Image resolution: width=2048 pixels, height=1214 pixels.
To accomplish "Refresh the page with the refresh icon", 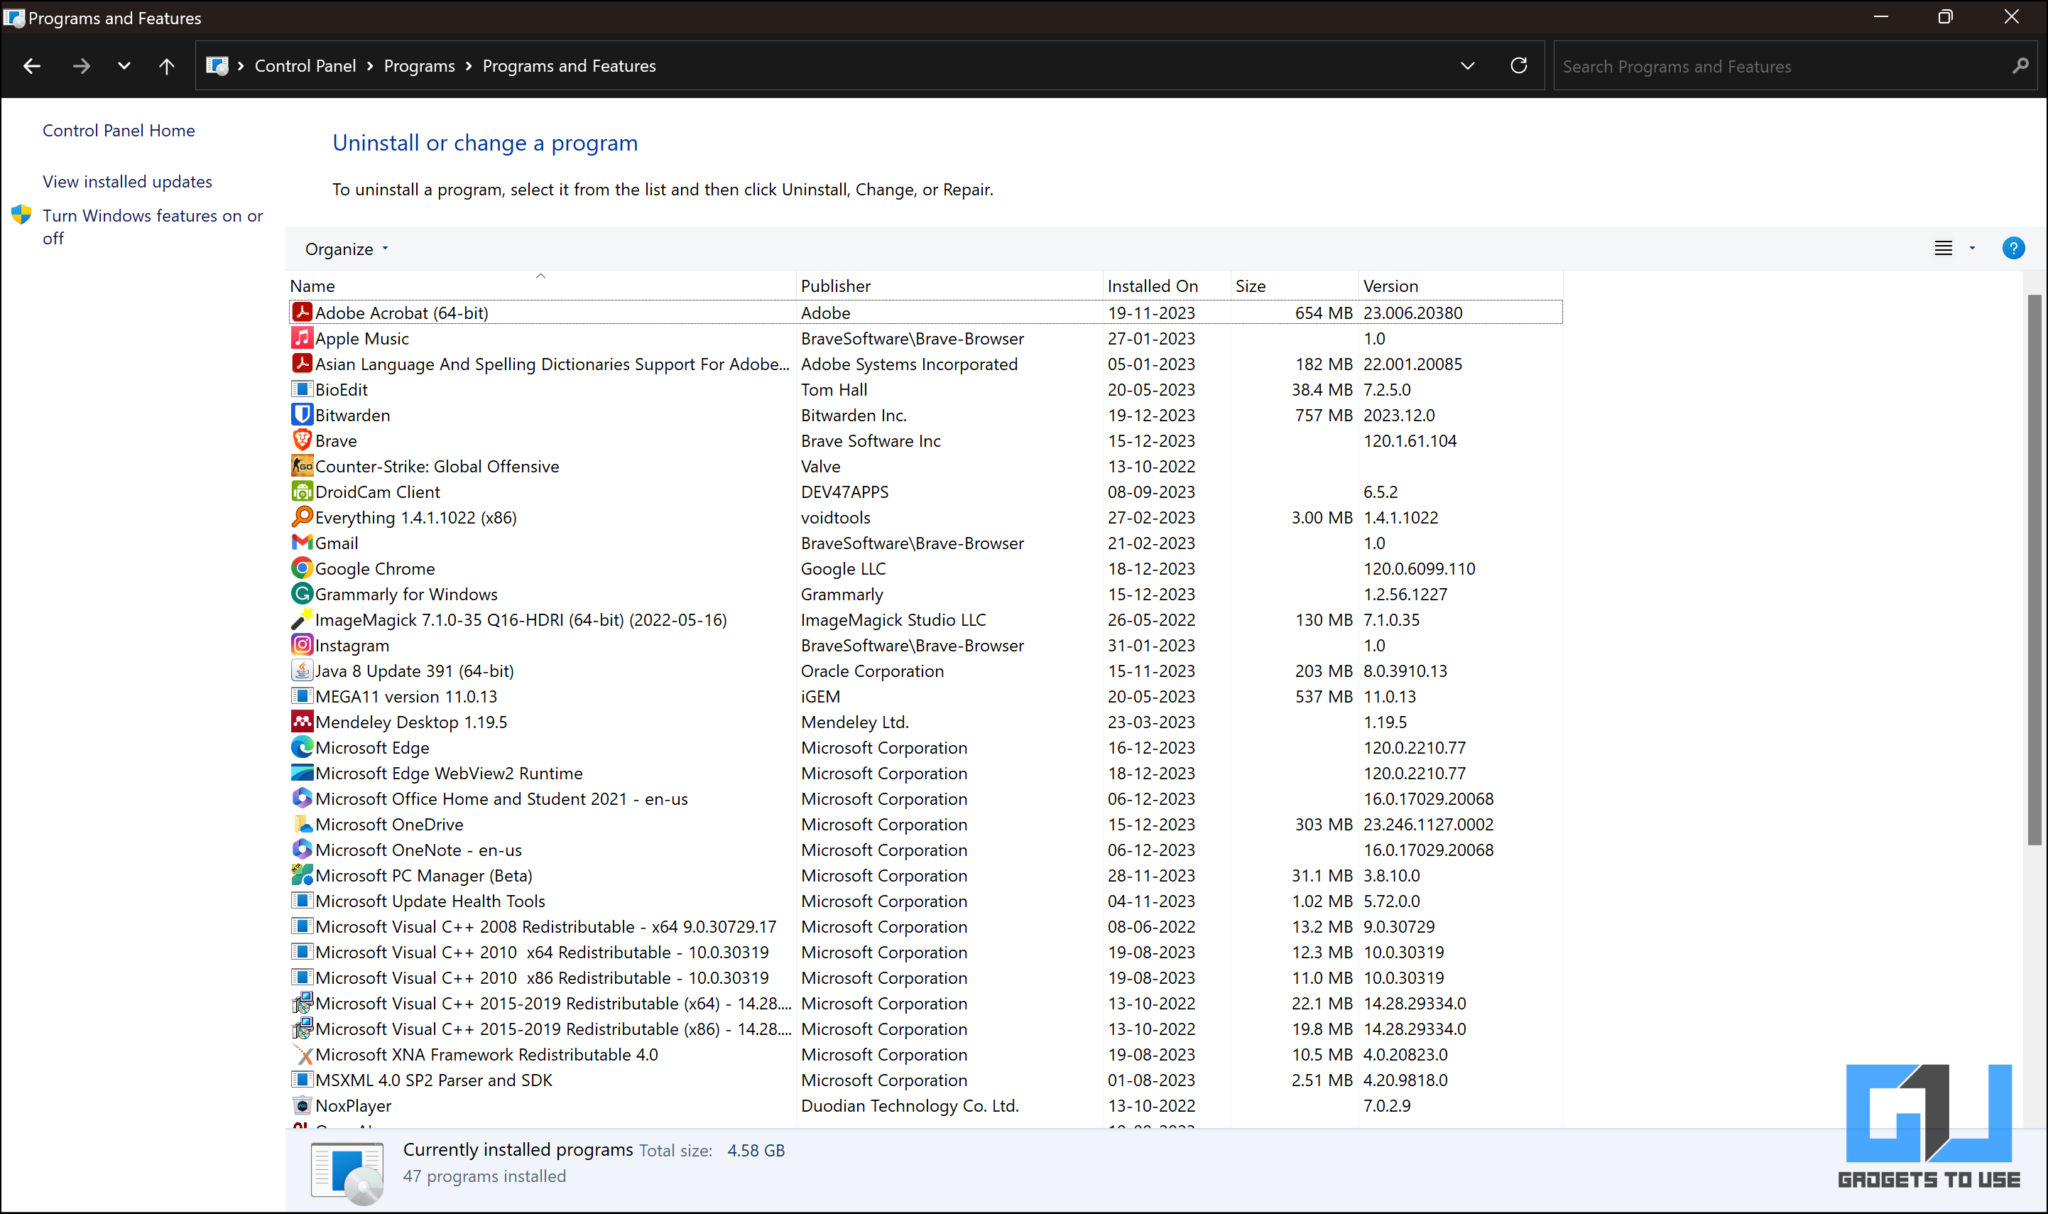I will [1519, 65].
